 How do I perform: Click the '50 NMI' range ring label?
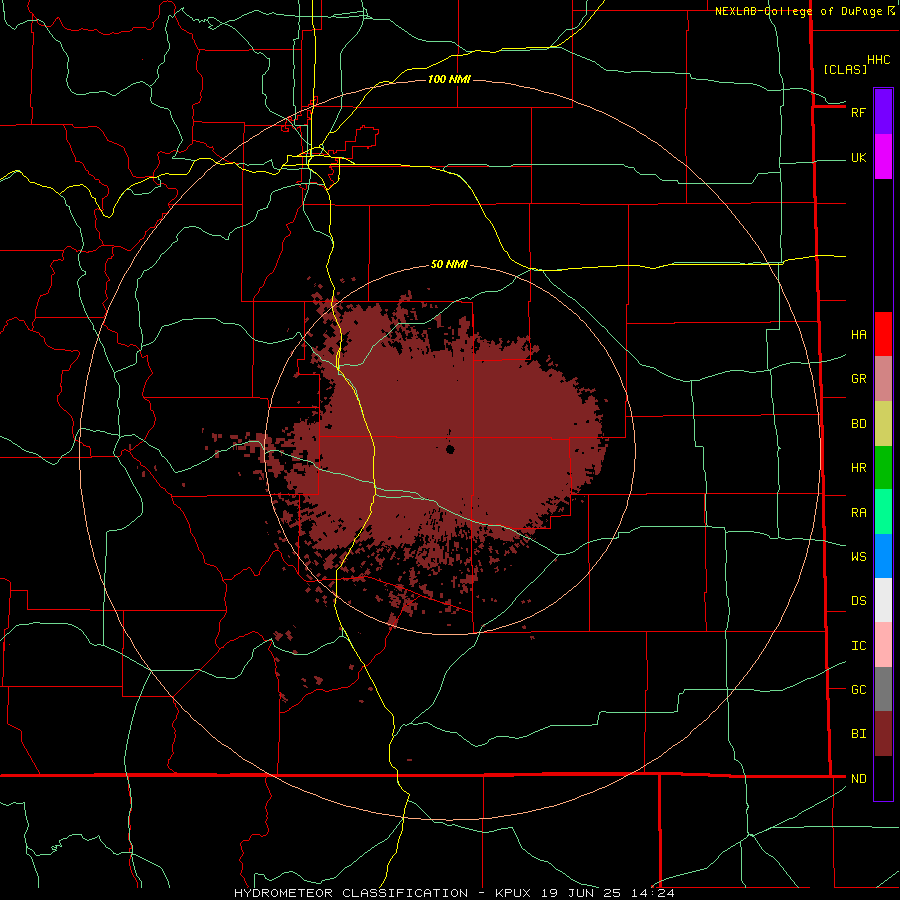[x=449, y=264]
